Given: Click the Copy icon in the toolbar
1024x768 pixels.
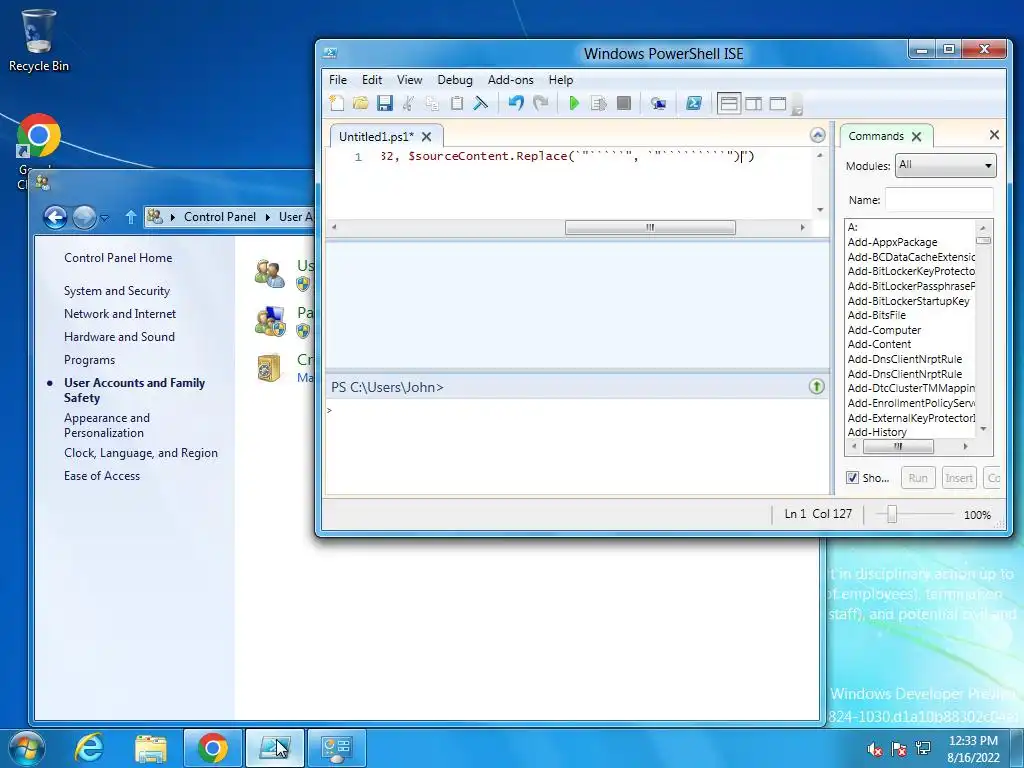Looking at the screenshot, I should (432, 103).
